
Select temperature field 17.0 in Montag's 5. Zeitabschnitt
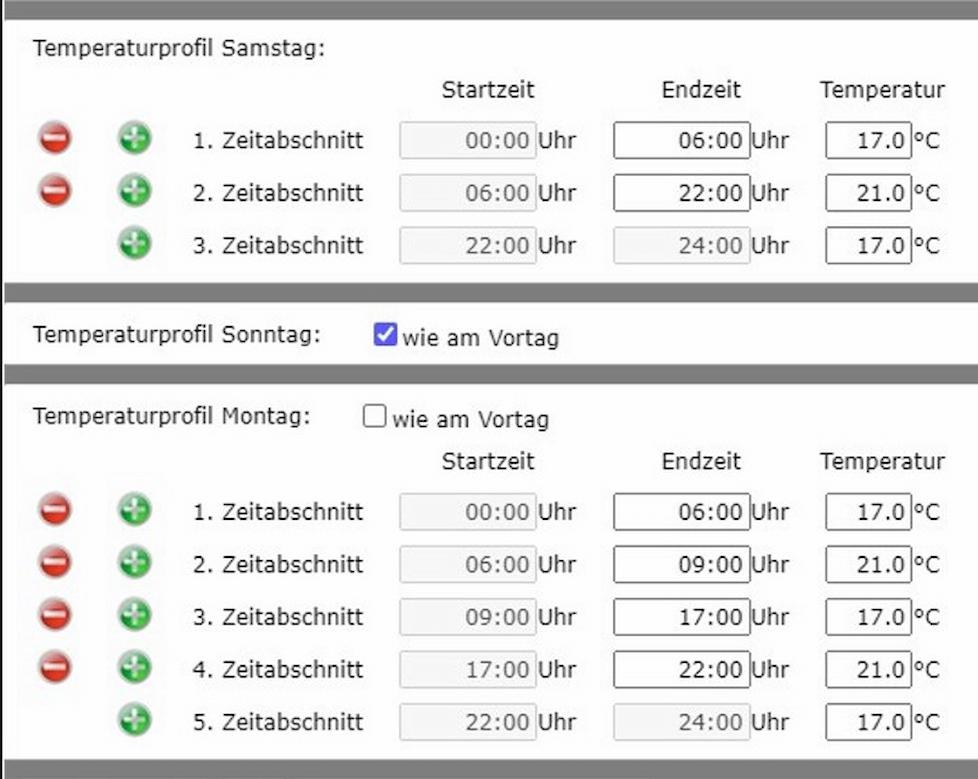tap(869, 721)
